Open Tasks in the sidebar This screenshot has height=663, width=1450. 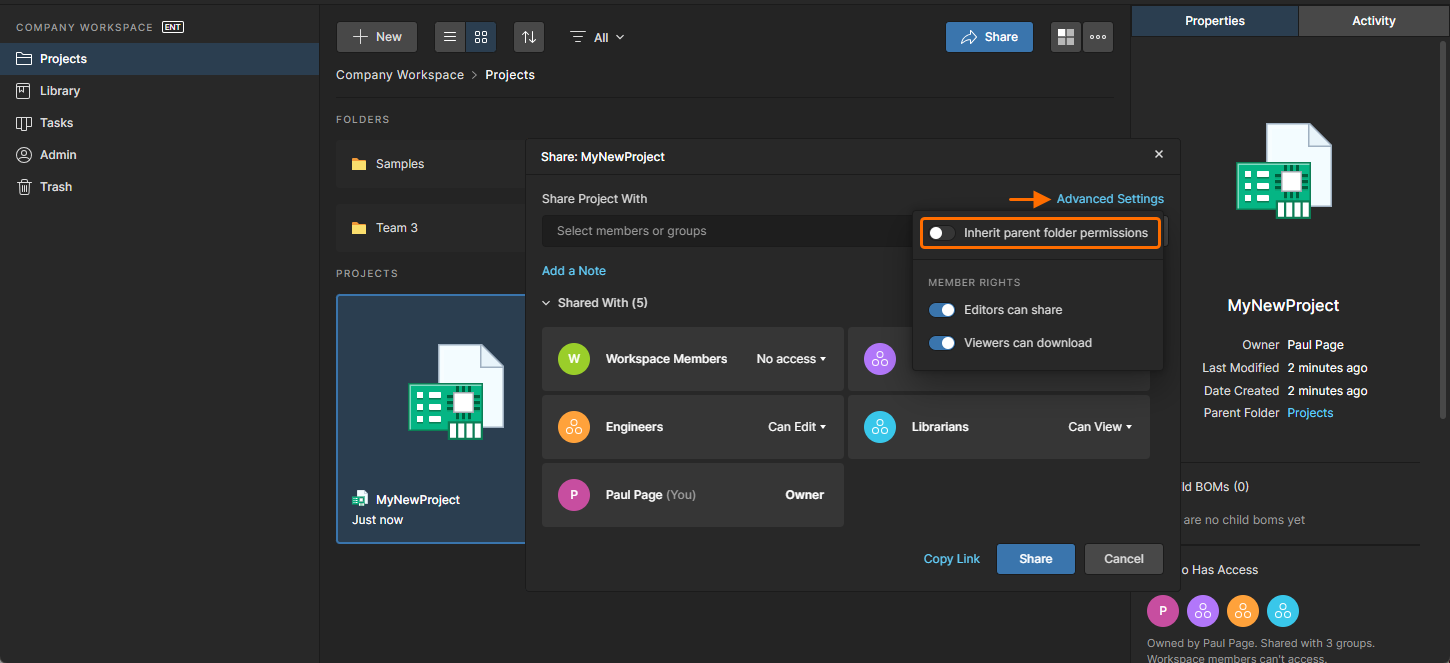[x=56, y=123]
